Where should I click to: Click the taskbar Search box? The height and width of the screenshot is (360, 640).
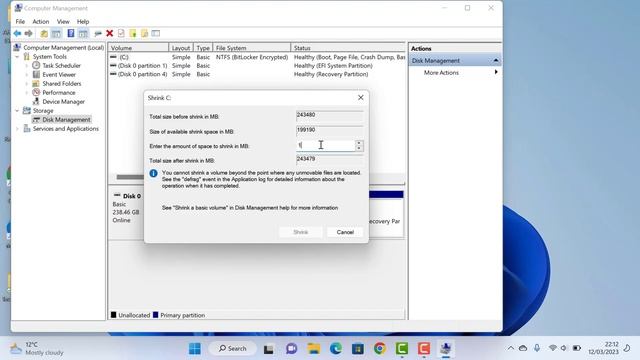(x=232, y=349)
